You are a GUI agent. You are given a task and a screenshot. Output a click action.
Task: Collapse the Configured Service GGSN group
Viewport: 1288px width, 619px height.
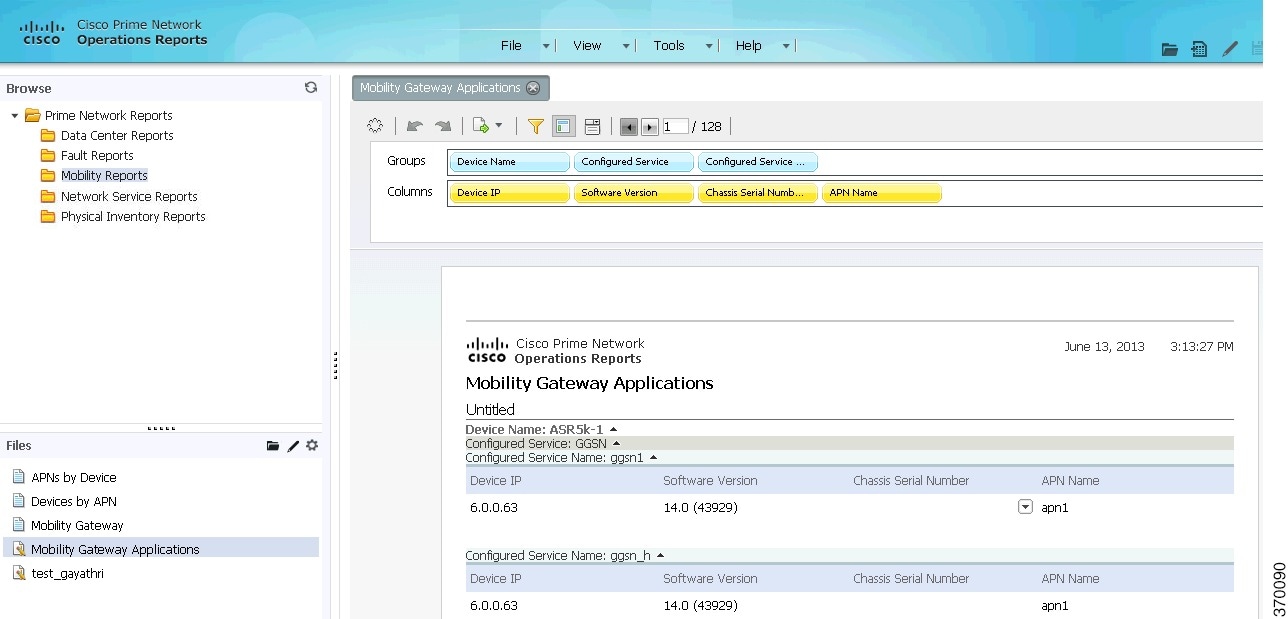point(616,443)
